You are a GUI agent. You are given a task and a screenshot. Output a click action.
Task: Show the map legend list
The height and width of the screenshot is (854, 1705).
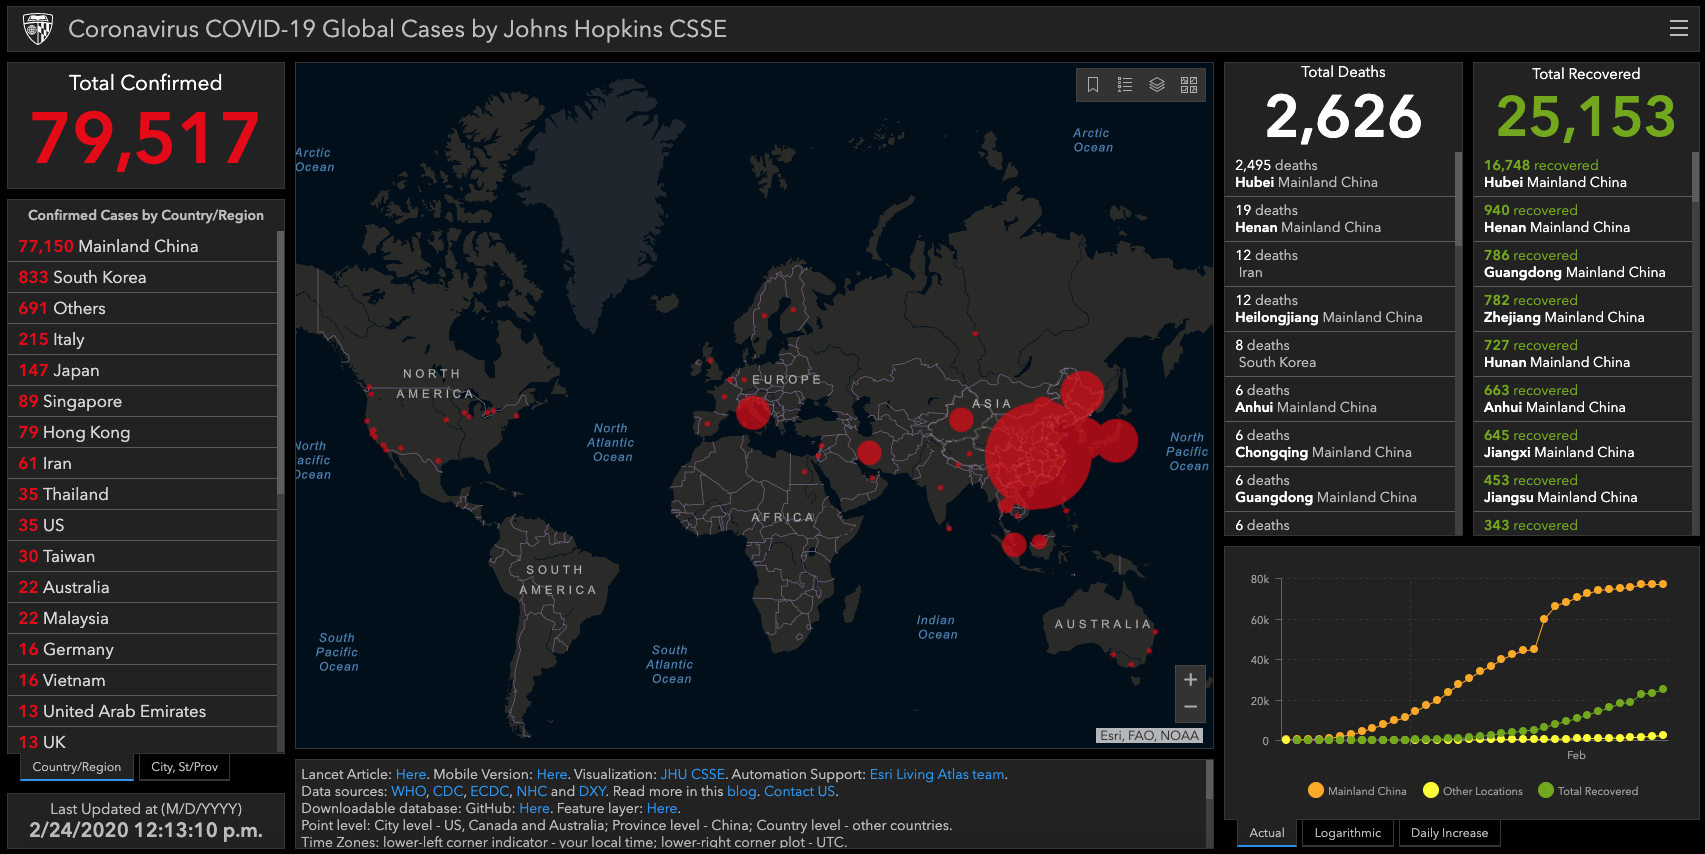click(1125, 85)
